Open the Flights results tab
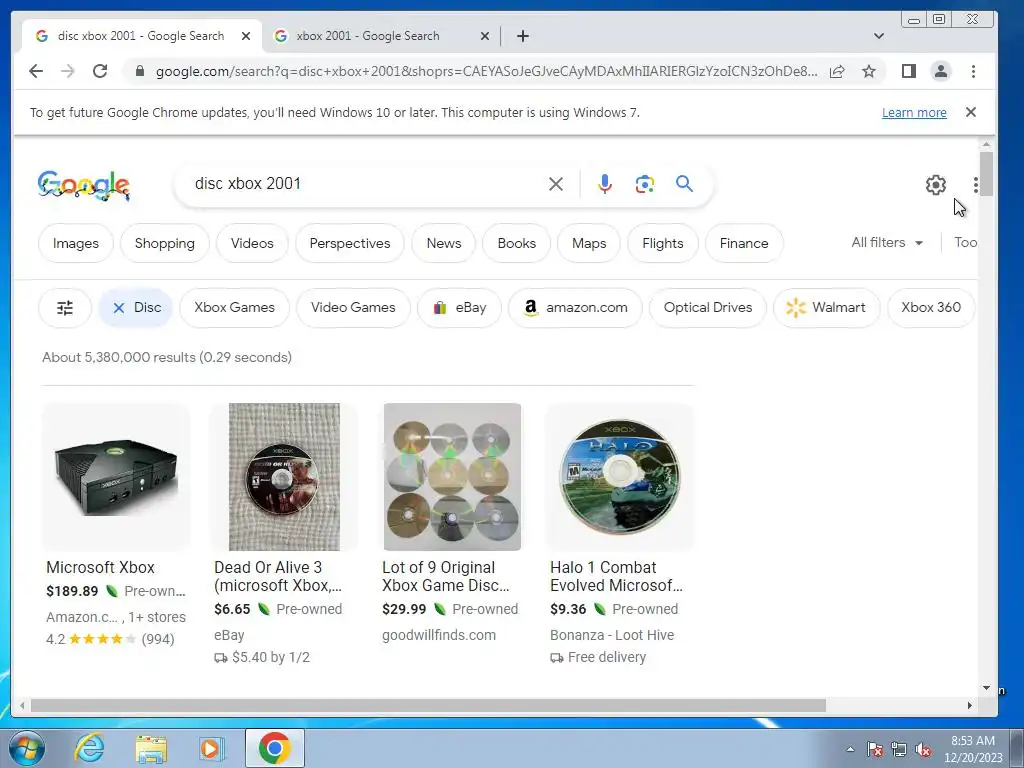The image size is (1024, 768). tap(663, 243)
